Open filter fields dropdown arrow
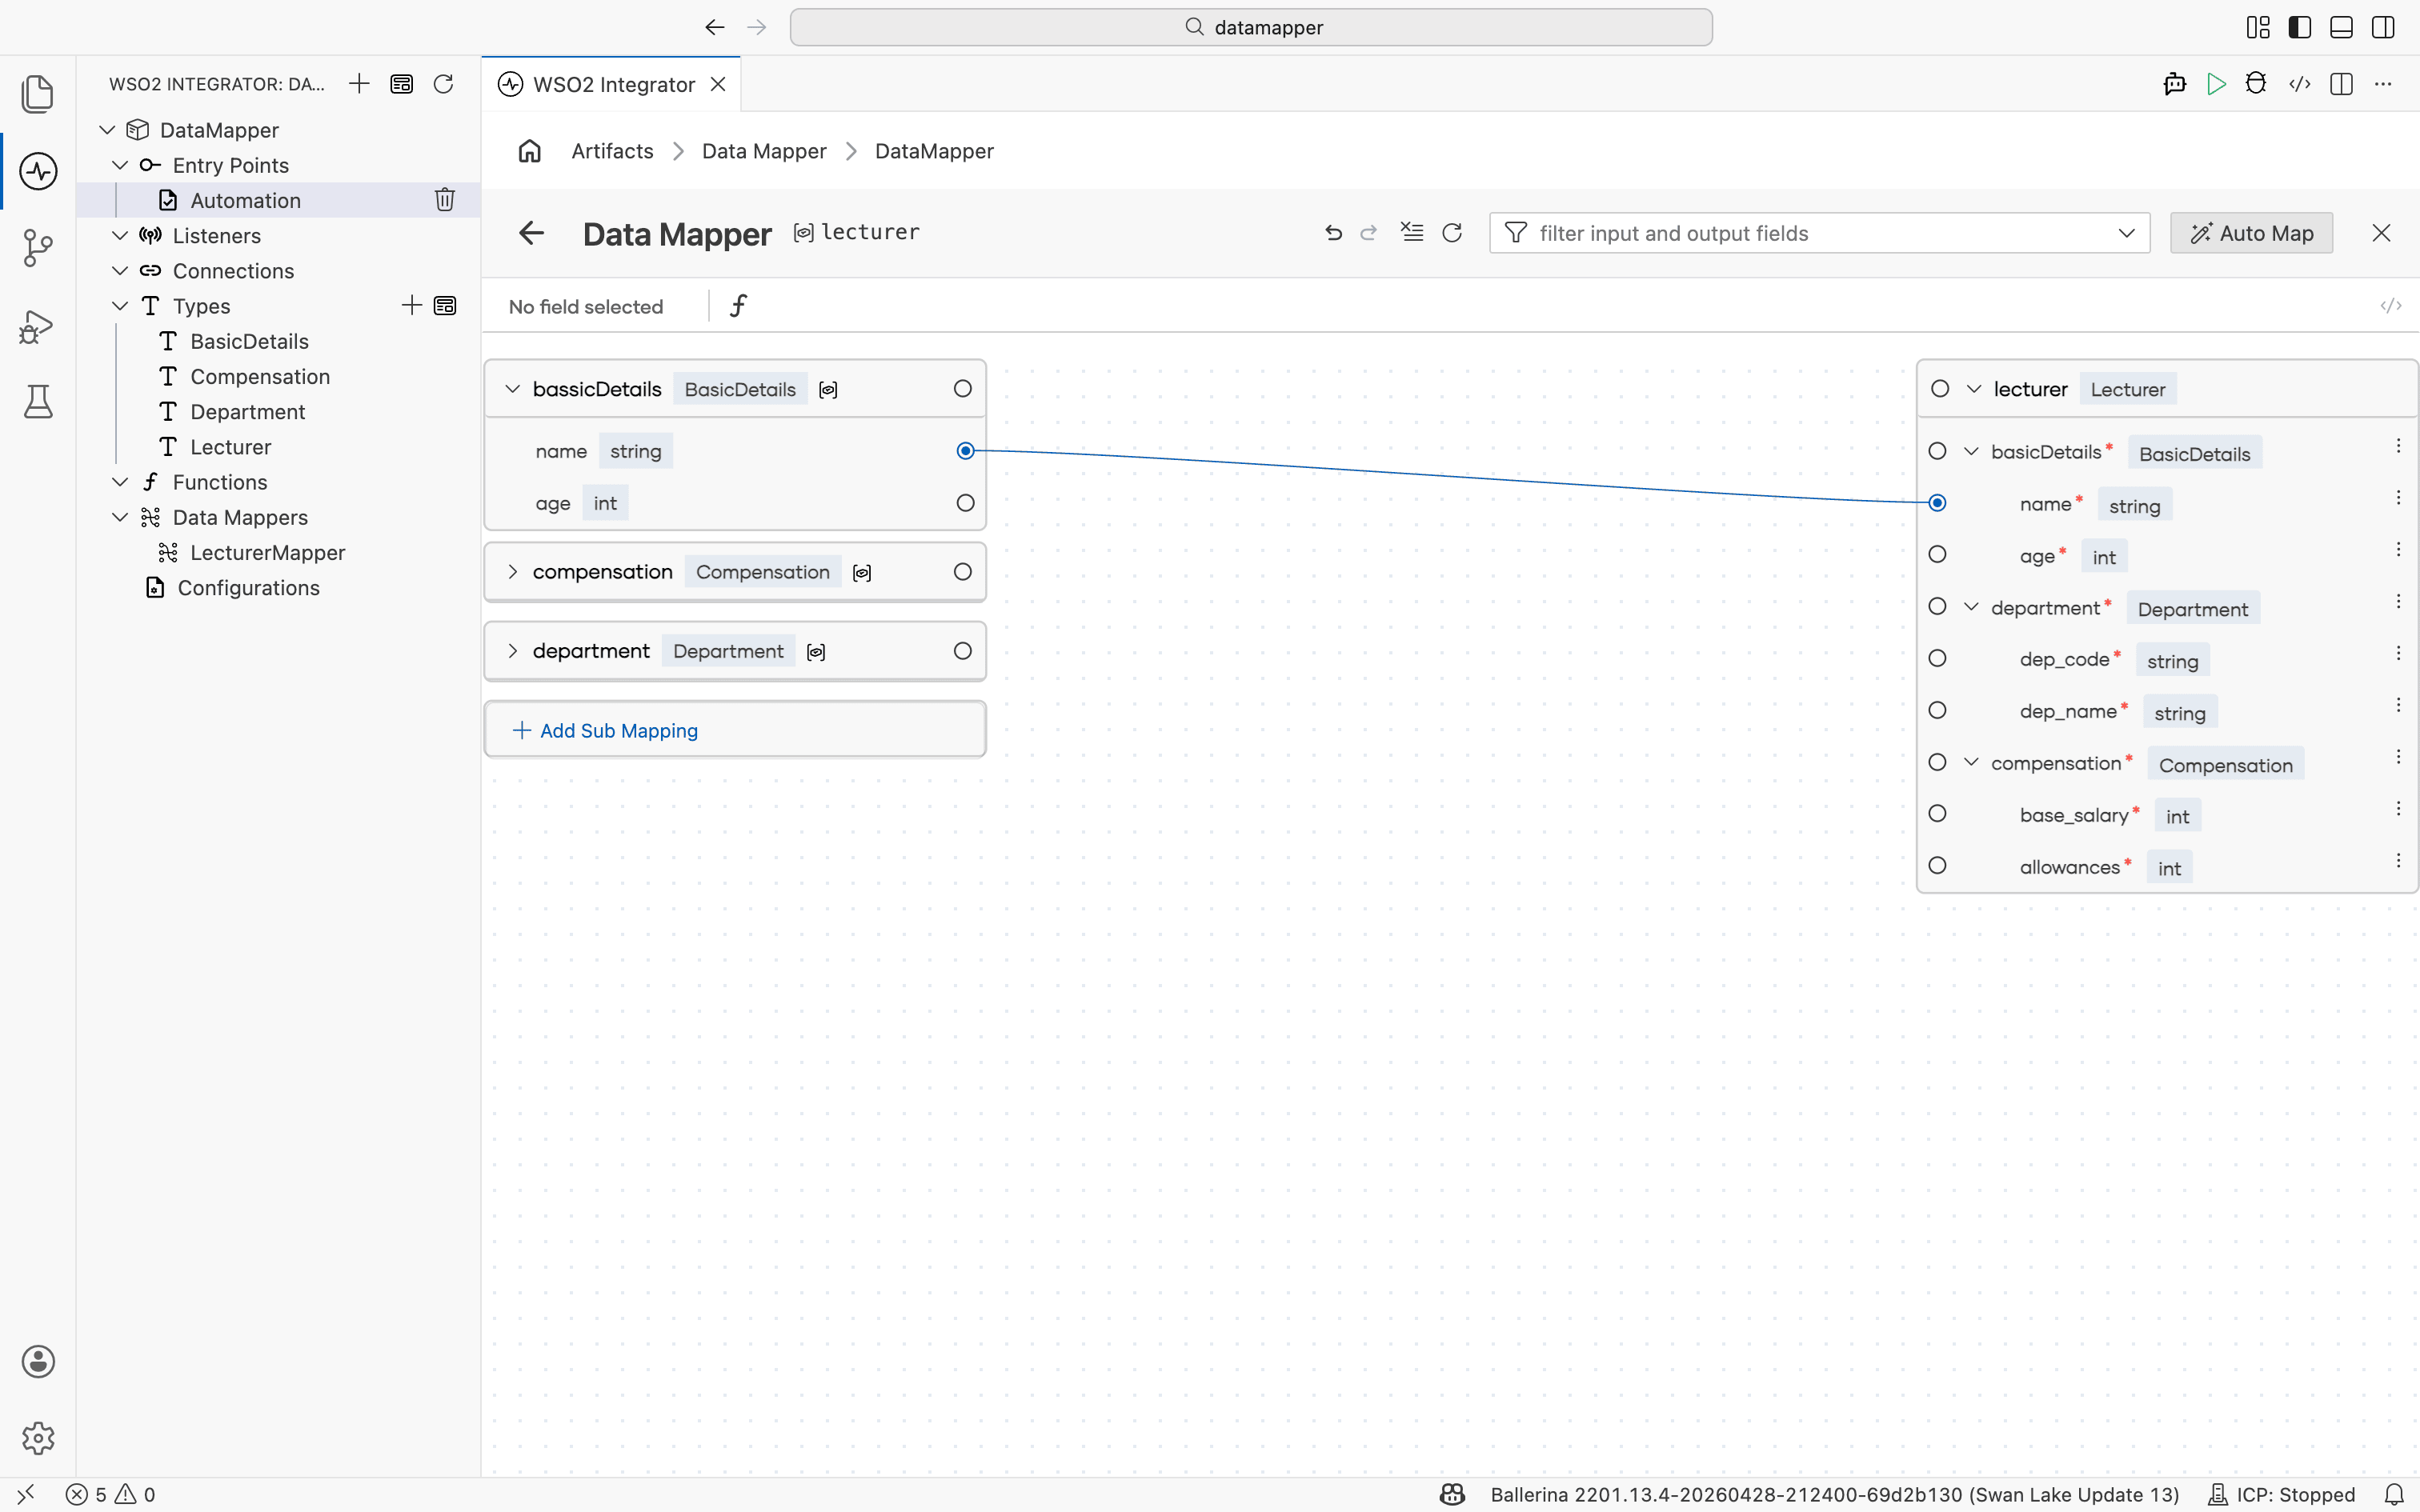Image resolution: width=2420 pixels, height=1512 pixels. click(x=2126, y=233)
